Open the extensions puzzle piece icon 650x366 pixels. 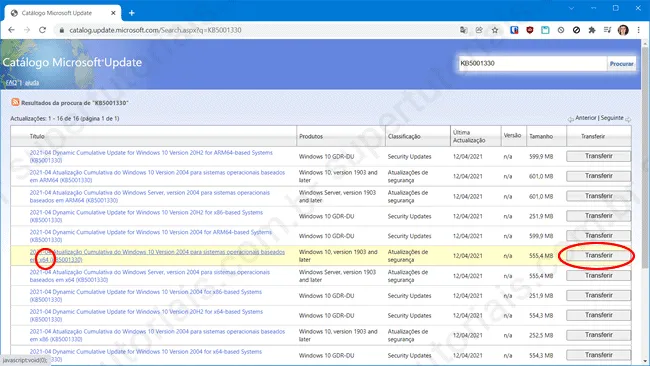(592, 30)
